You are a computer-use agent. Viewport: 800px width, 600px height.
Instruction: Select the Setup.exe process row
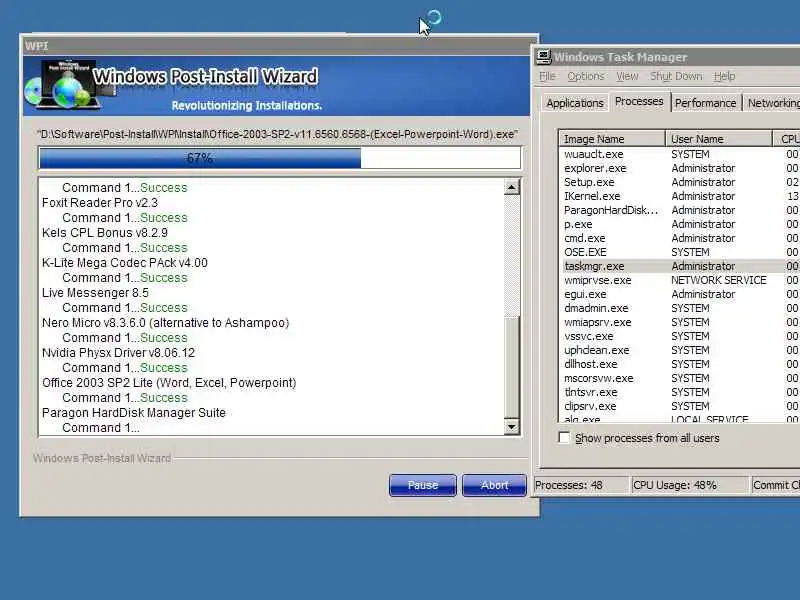pyautogui.click(x=679, y=182)
